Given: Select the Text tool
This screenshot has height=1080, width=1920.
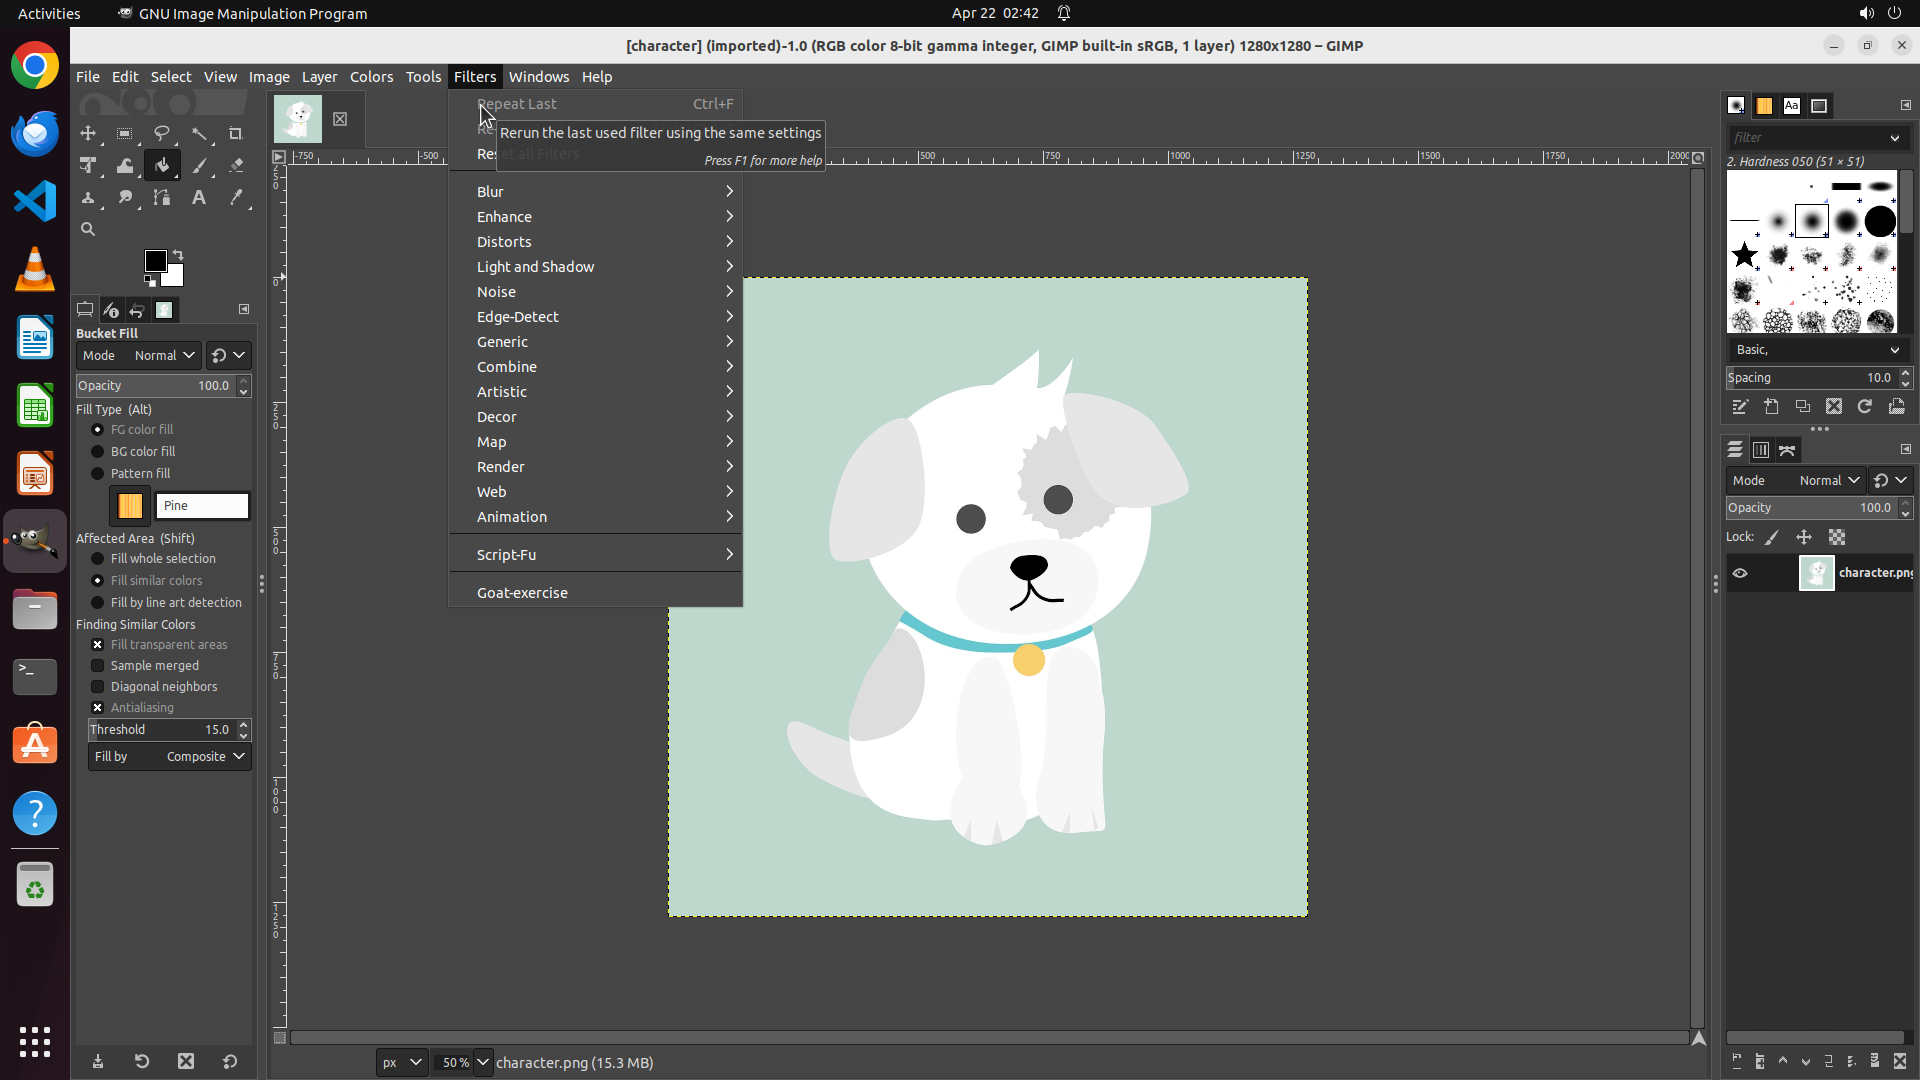Looking at the screenshot, I should coord(199,198).
